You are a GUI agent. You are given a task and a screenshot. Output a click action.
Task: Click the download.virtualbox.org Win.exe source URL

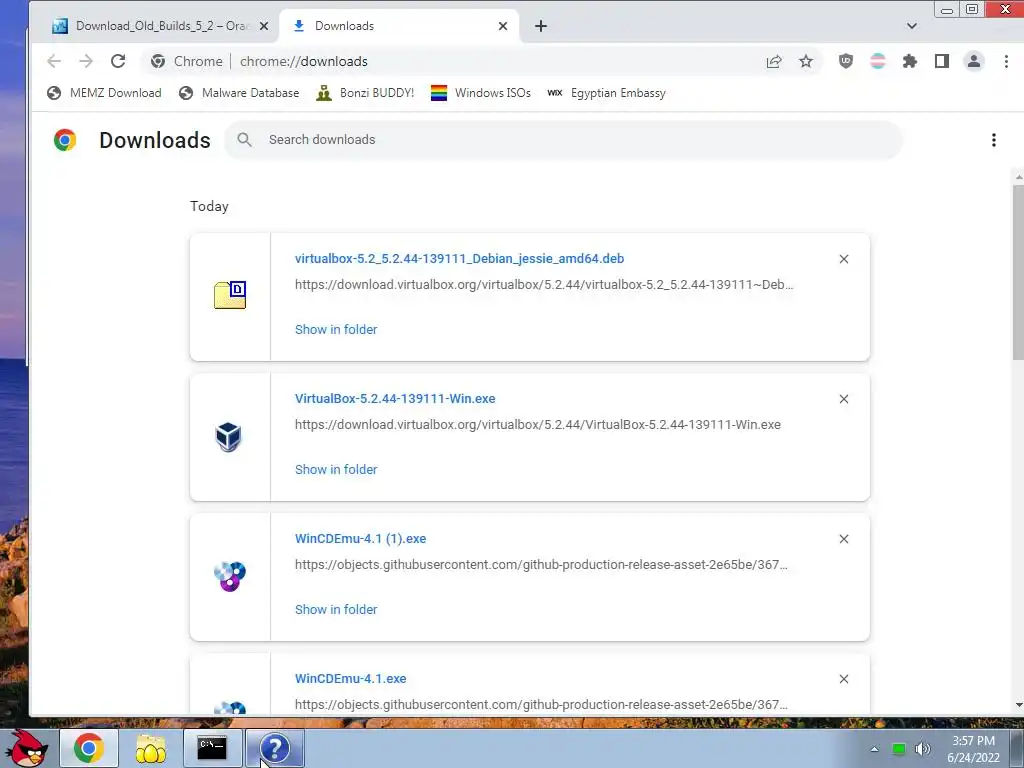click(537, 424)
